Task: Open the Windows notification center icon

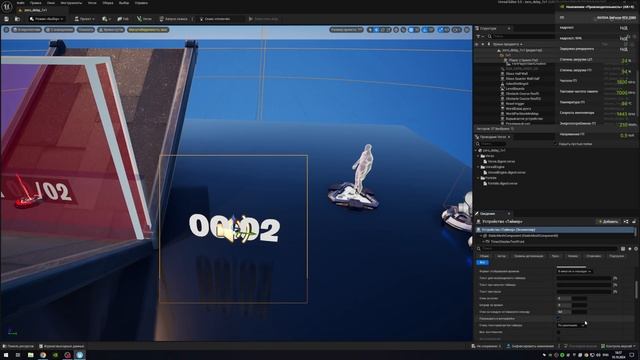Action: (633, 355)
